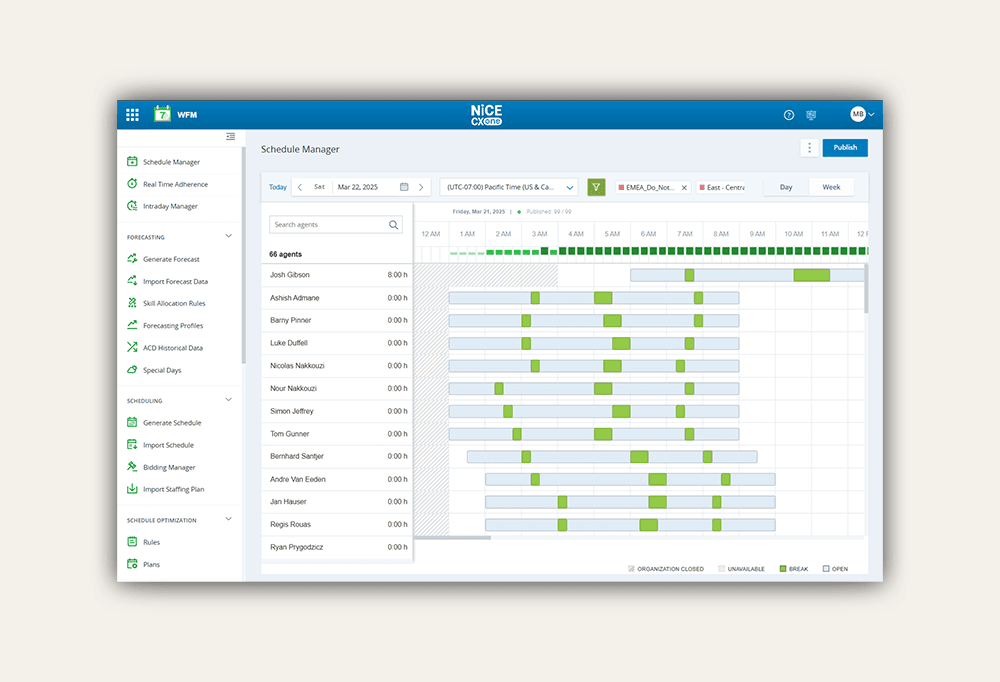This screenshot has width=1000, height=682.
Task: Open the three-dot more options menu
Action: [809, 147]
